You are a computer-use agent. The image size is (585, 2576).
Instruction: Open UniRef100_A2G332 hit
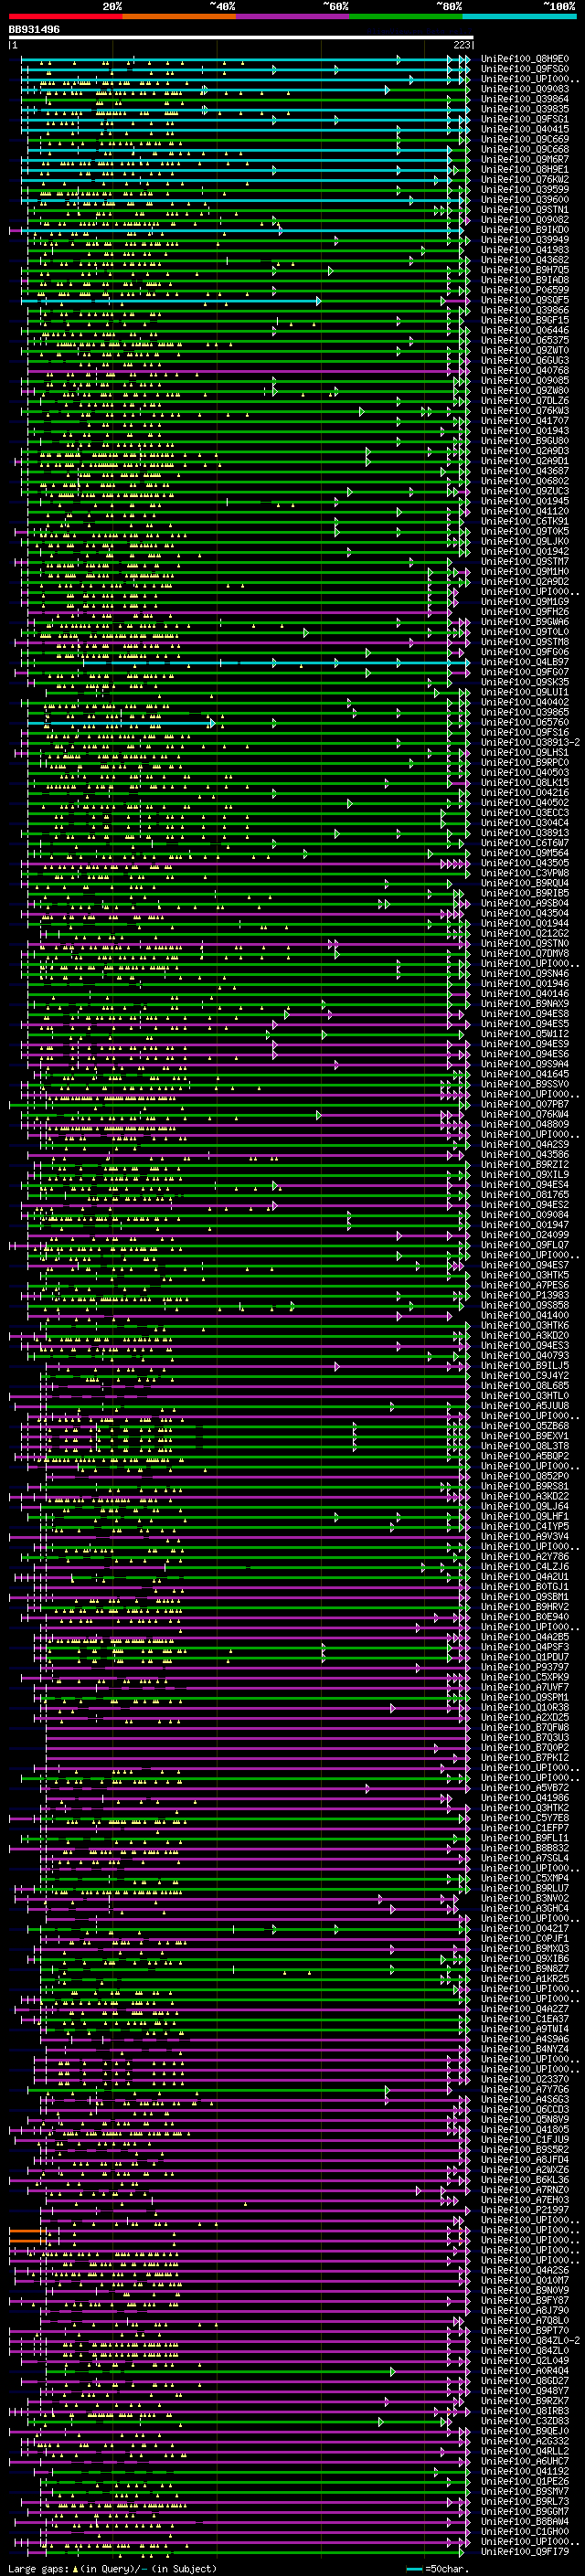(x=525, y=2441)
